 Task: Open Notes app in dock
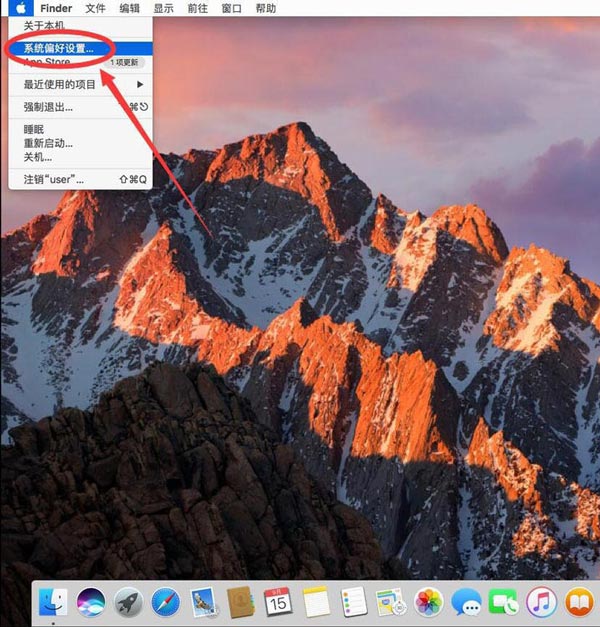tap(315, 601)
